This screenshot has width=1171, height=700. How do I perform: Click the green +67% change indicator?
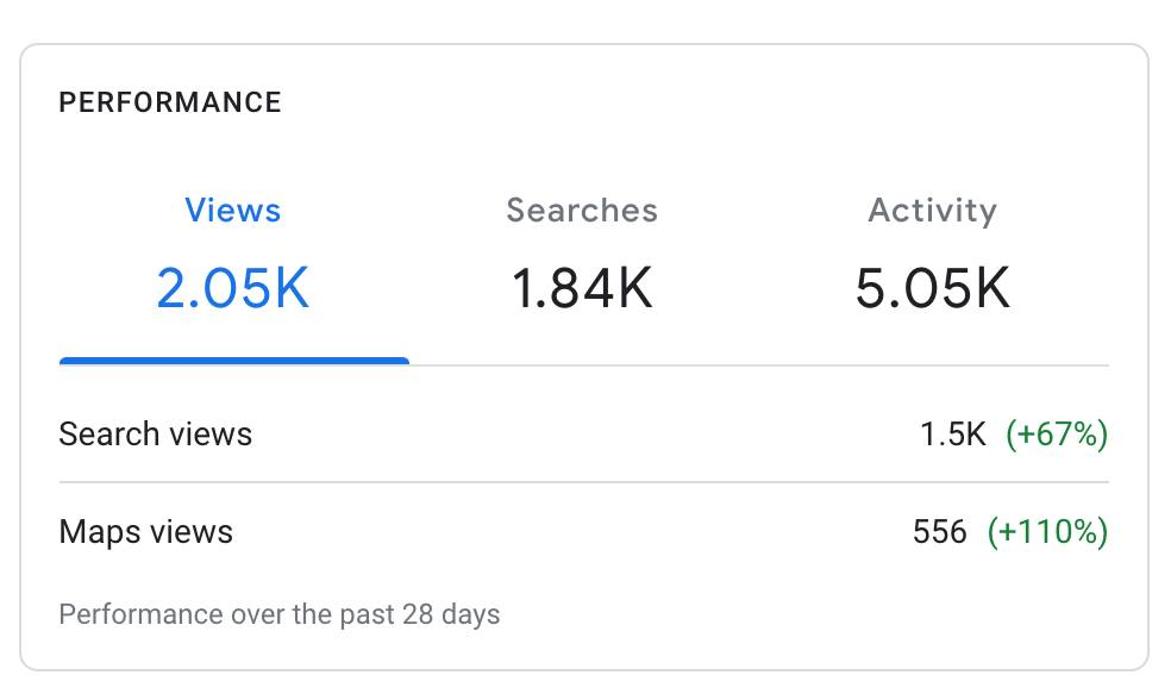[x=1057, y=434]
